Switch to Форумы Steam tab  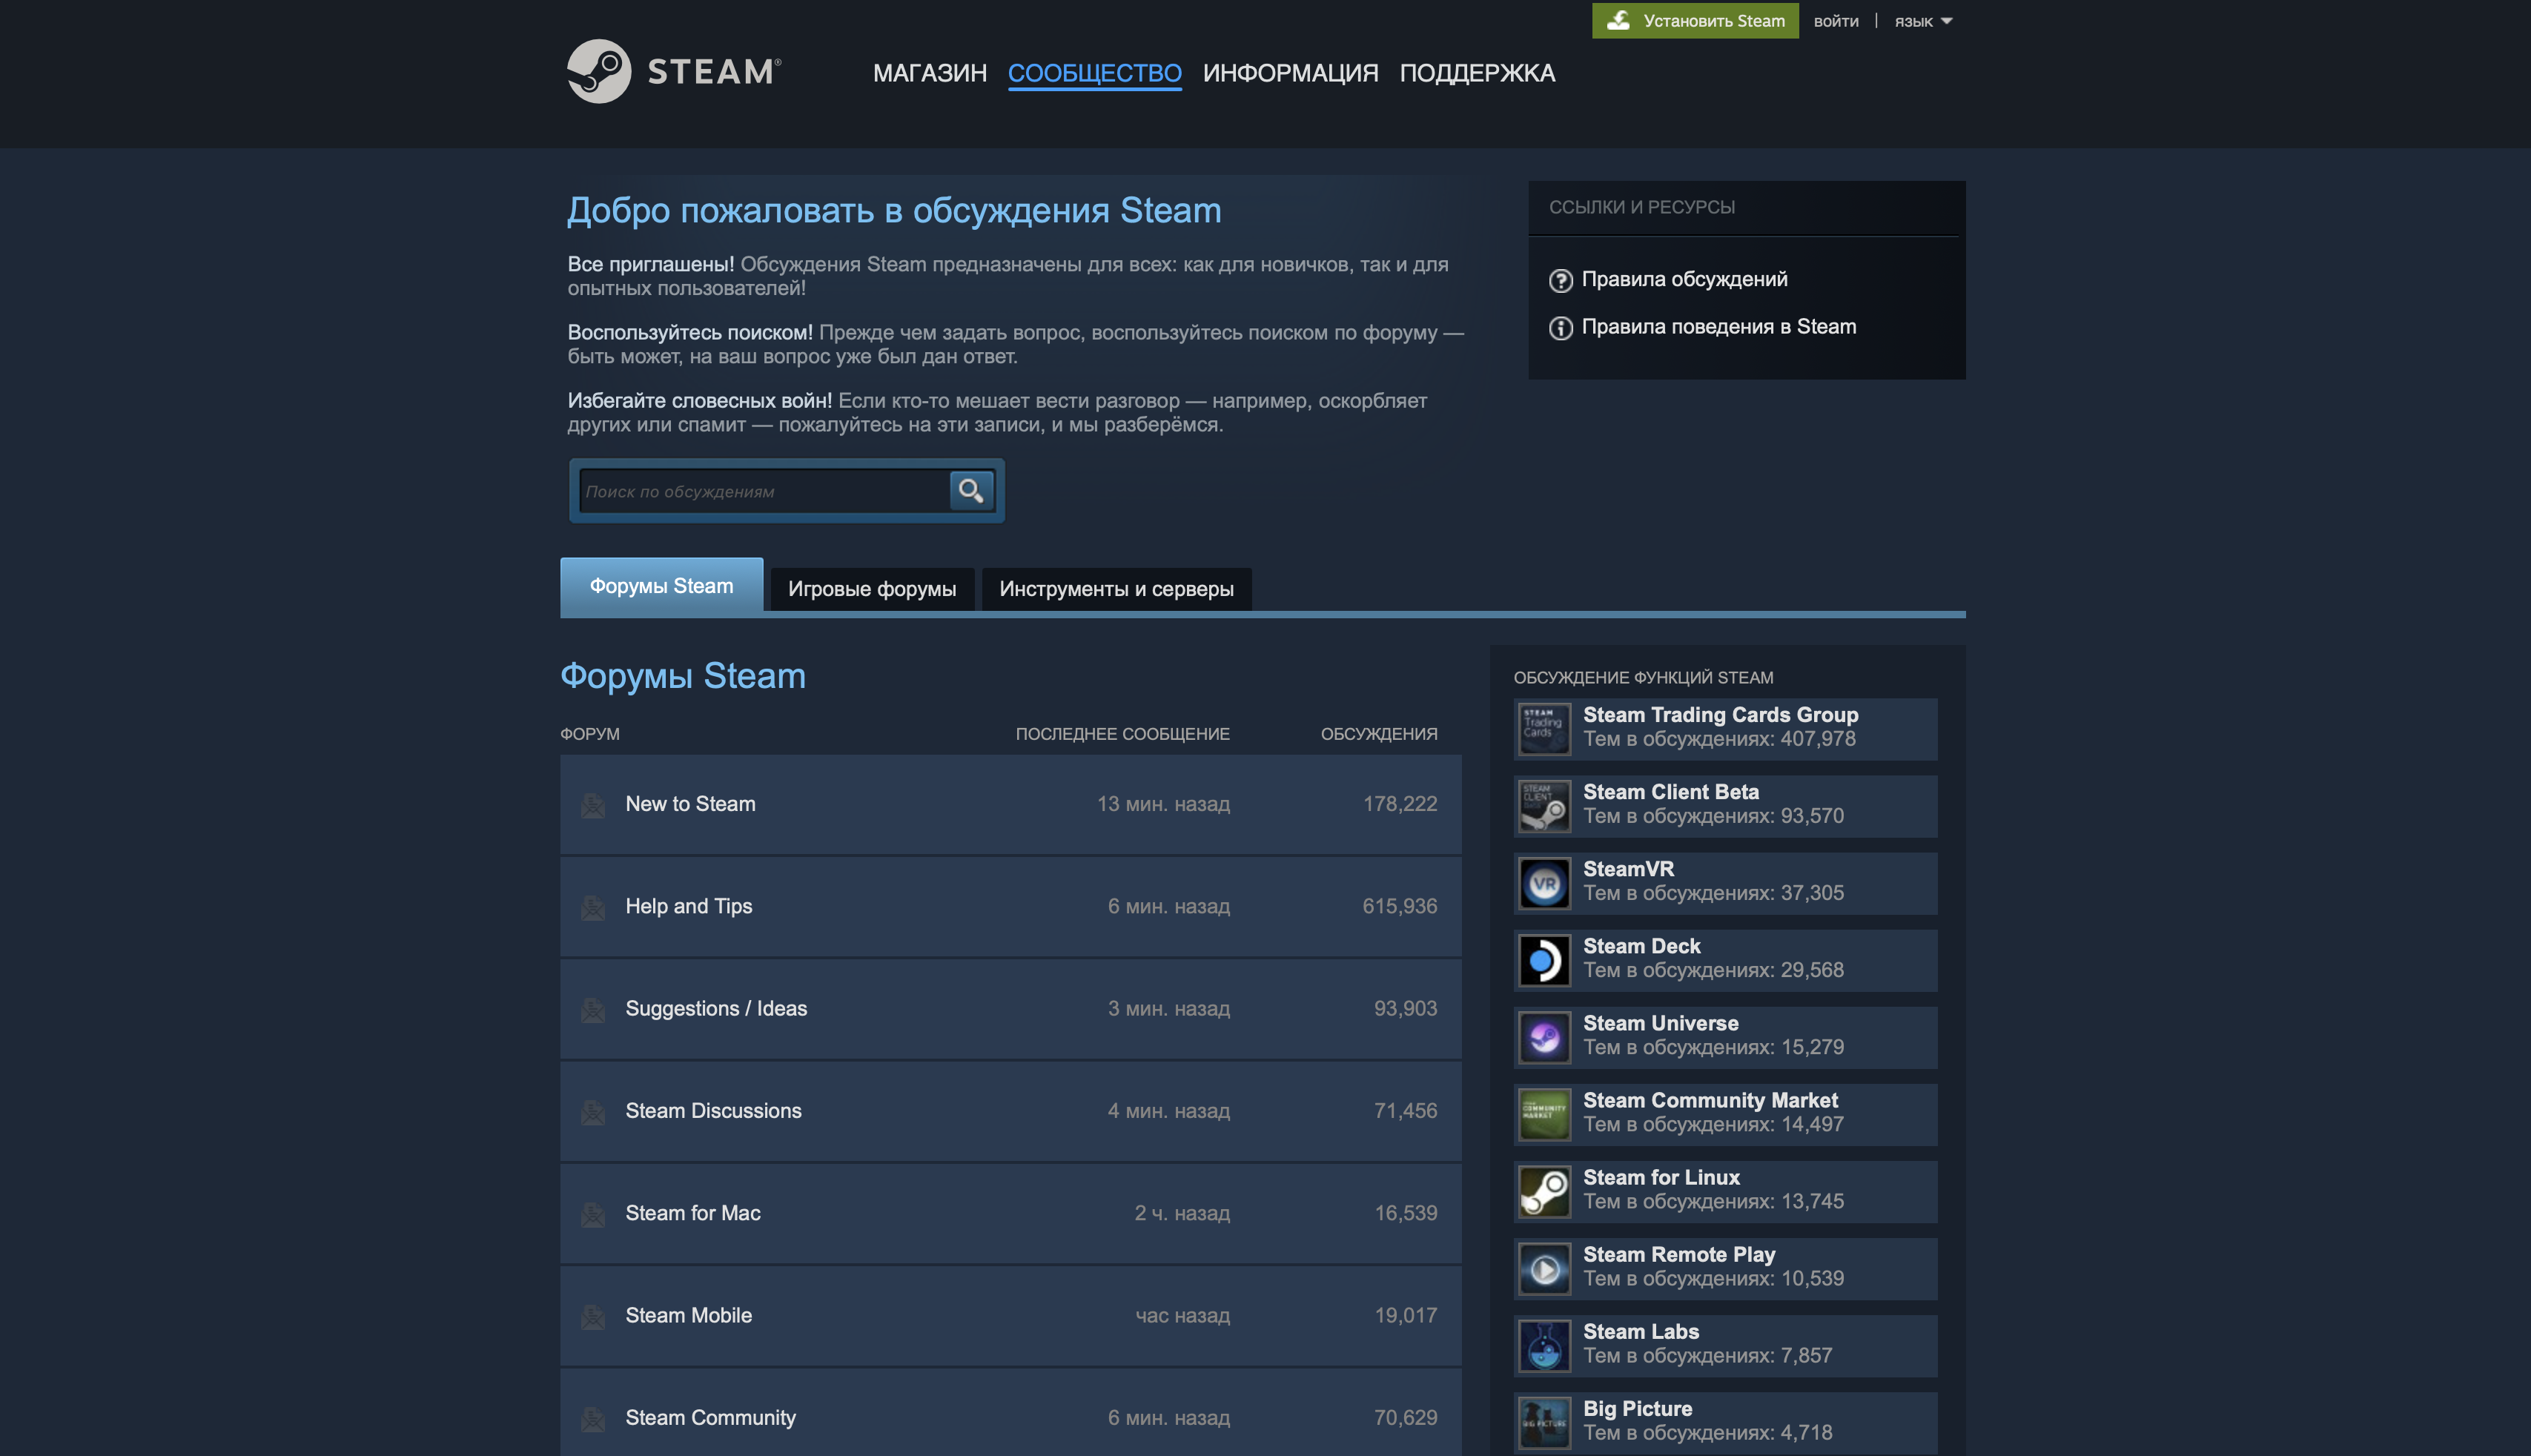click(661, 586)
